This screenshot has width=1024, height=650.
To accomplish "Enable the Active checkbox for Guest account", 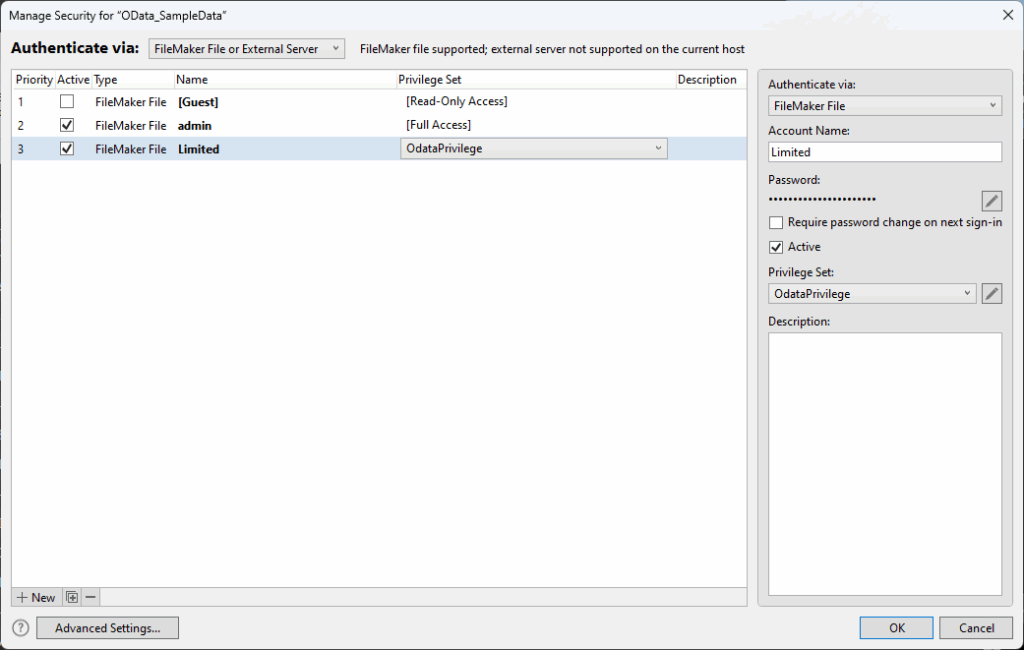I will (x=67, y=101).
